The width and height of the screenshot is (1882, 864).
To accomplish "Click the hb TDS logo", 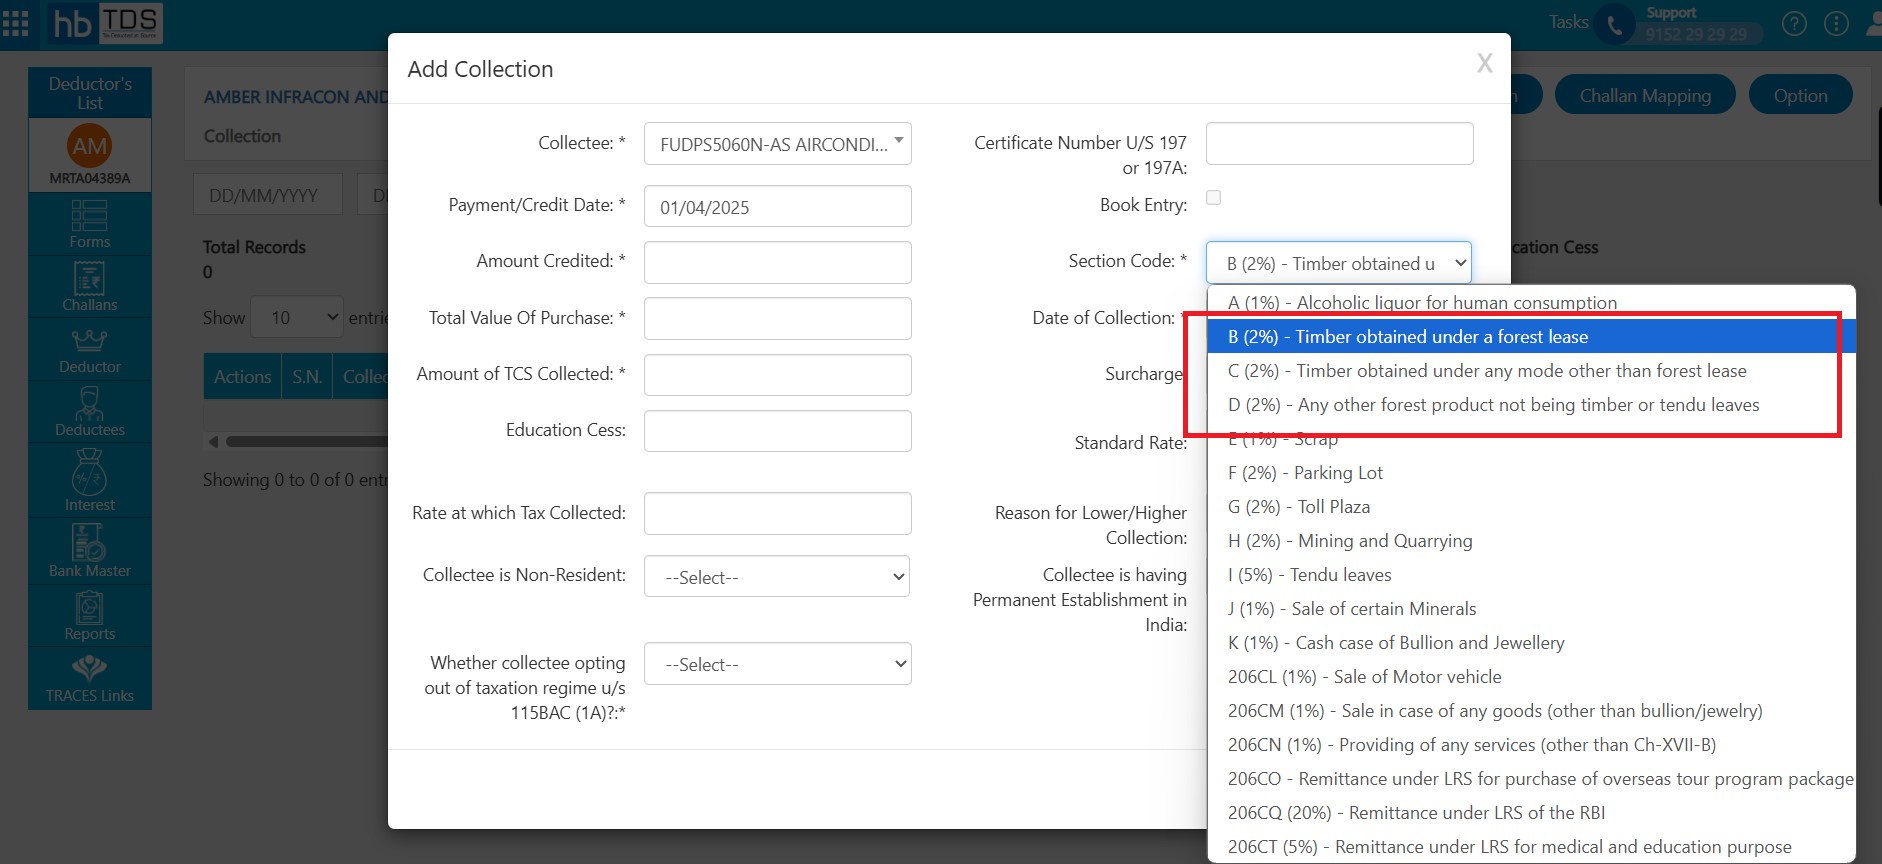I will pyautogui.click(x=106, y=23).
